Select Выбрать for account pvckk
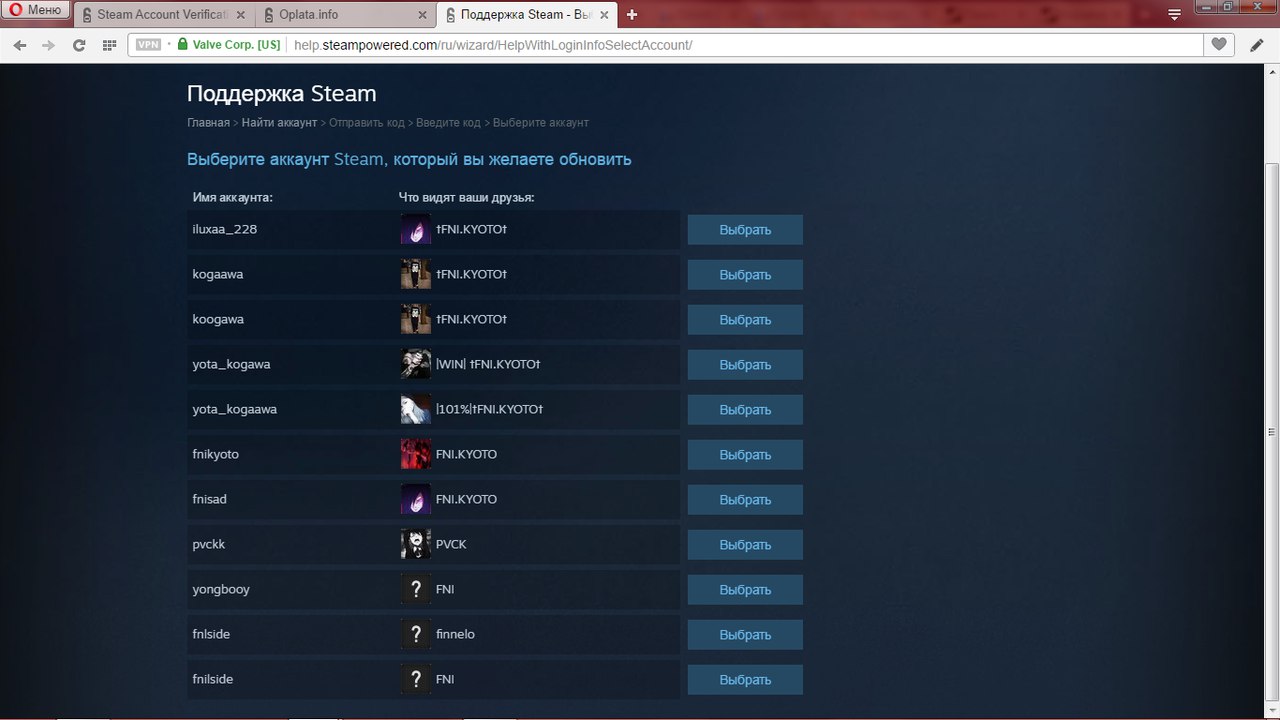The width and height of the screenshot is (1280, 720). 745,545
